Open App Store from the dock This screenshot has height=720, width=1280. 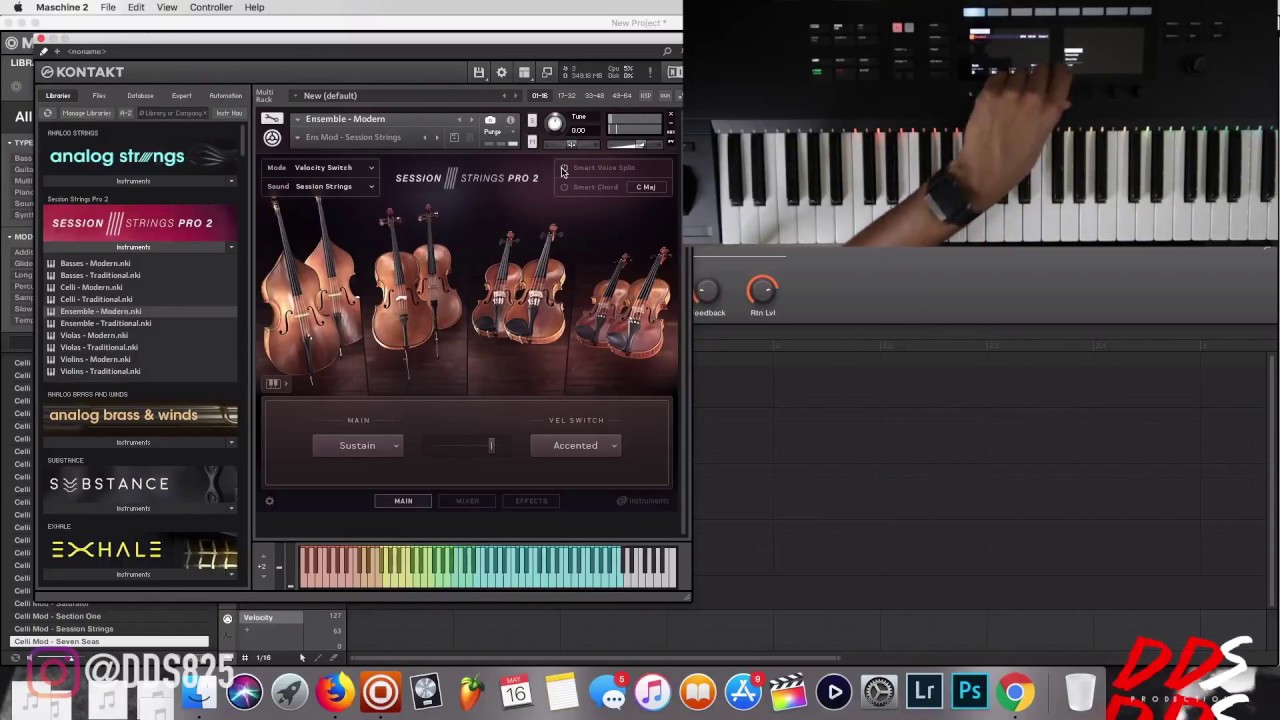743,691
